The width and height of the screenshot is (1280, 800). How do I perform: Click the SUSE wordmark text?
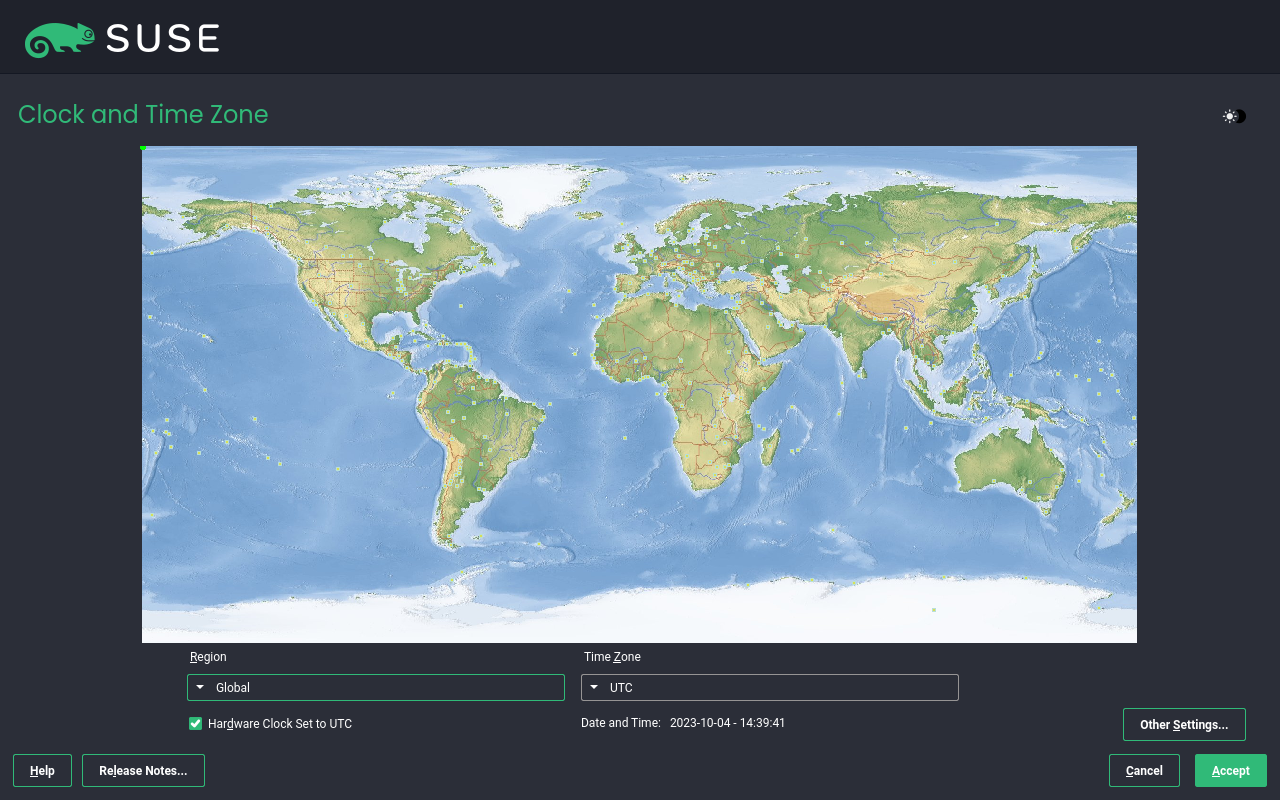point(162,39)
